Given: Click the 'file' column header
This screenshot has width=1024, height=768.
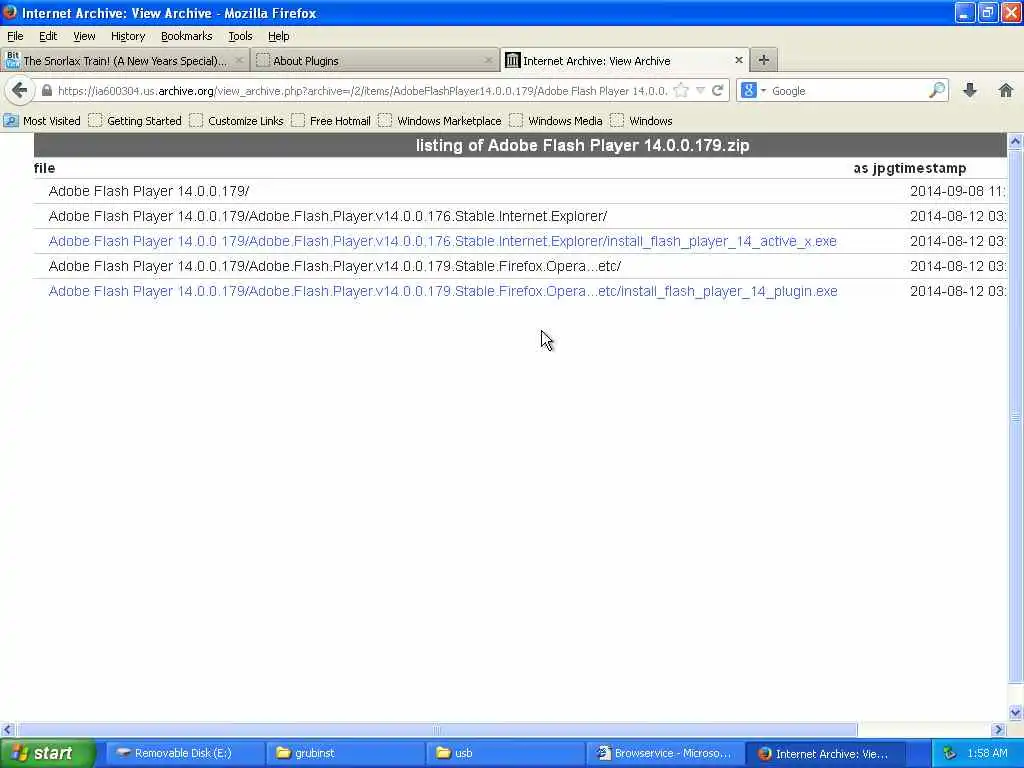Looking at the screenshot, I should [44, 168].
